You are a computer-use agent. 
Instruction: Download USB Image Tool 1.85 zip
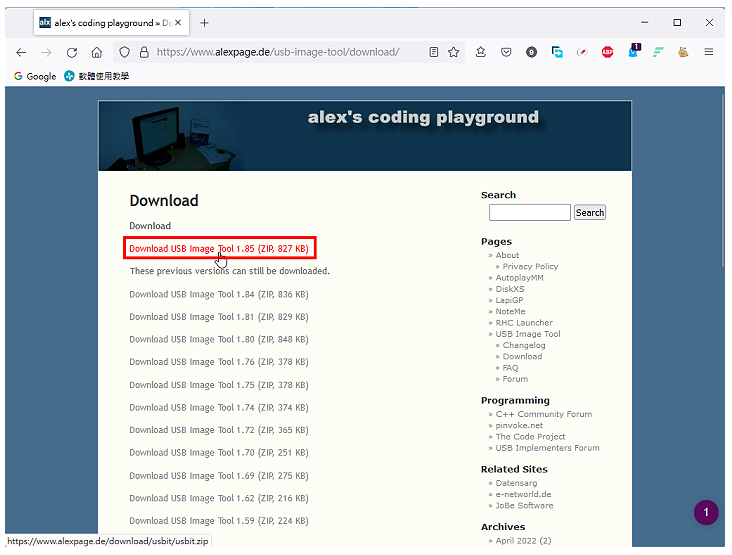pyautogui.click(x=219, y=248)
